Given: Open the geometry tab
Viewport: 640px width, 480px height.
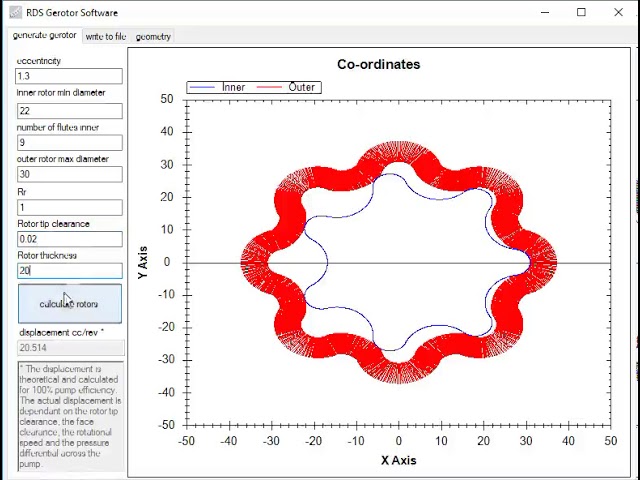Looking at the screenshot, I should point(153,37).
